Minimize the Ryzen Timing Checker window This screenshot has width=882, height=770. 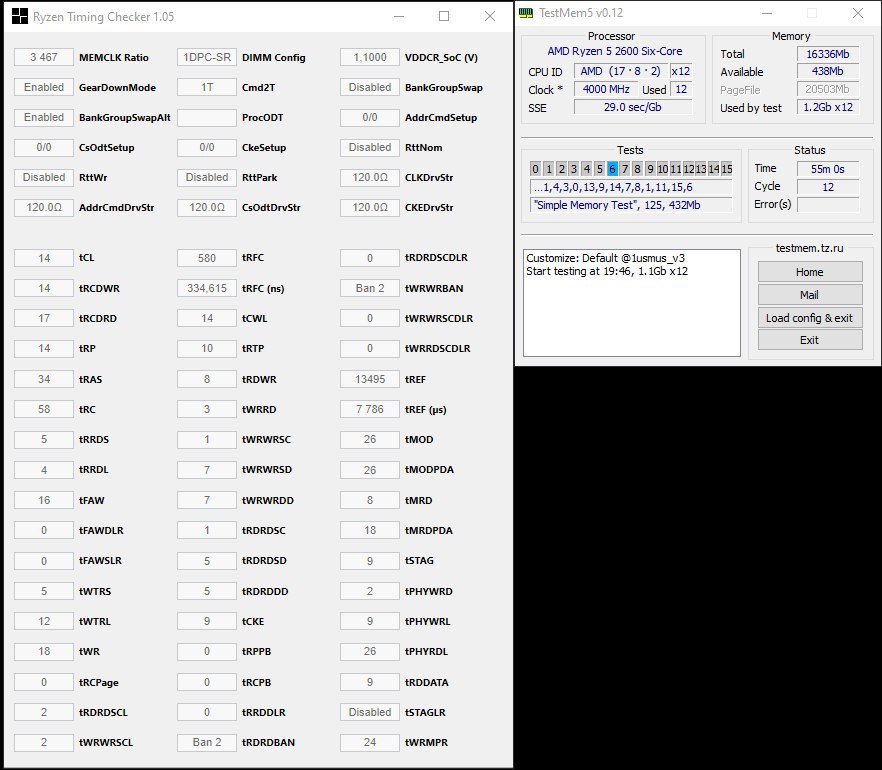tap(399, 16)
